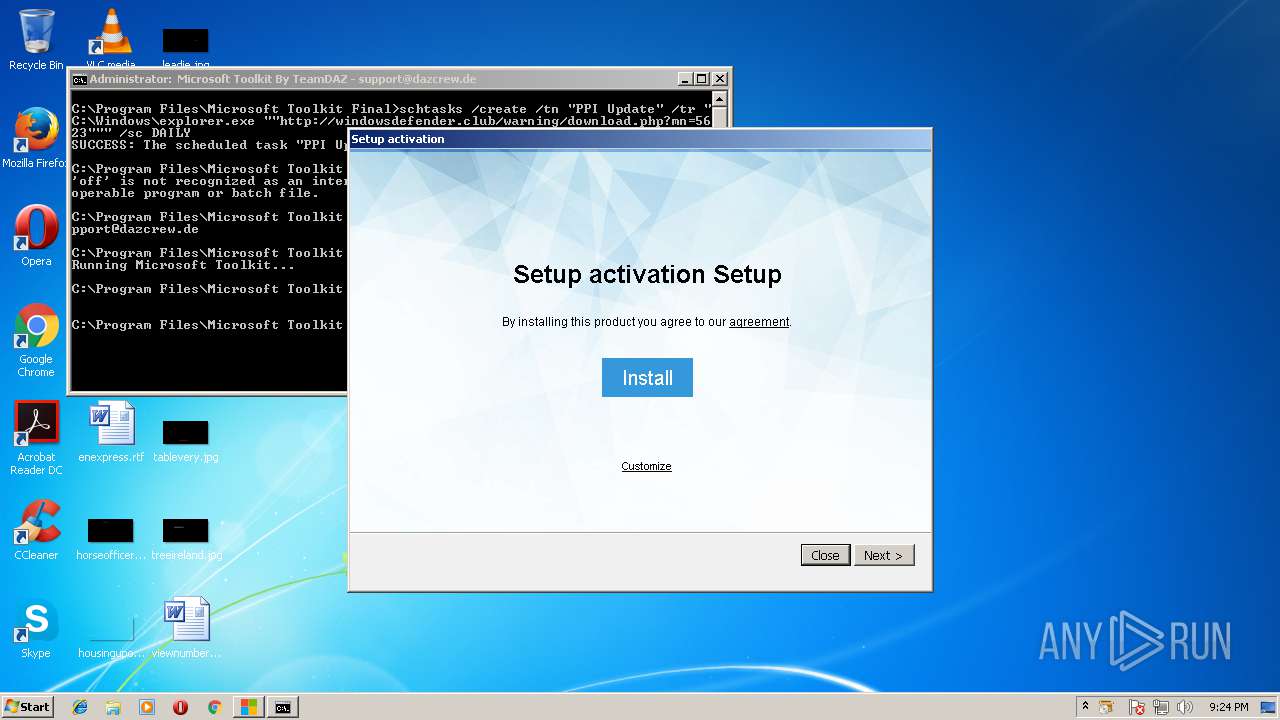1280x720 pixels.
Task: Open volume speaker tray icon
Action: point(1185,707)
